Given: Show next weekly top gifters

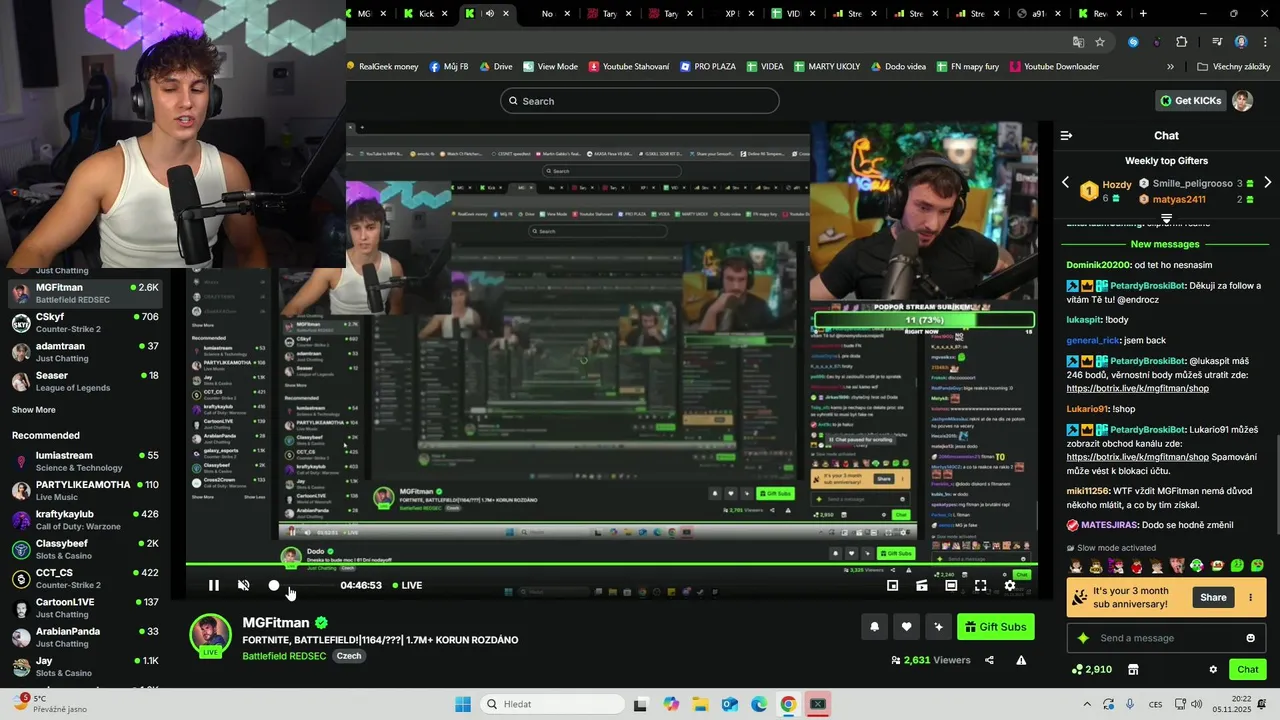Looking at the screenshot, I should (1267, 183).
